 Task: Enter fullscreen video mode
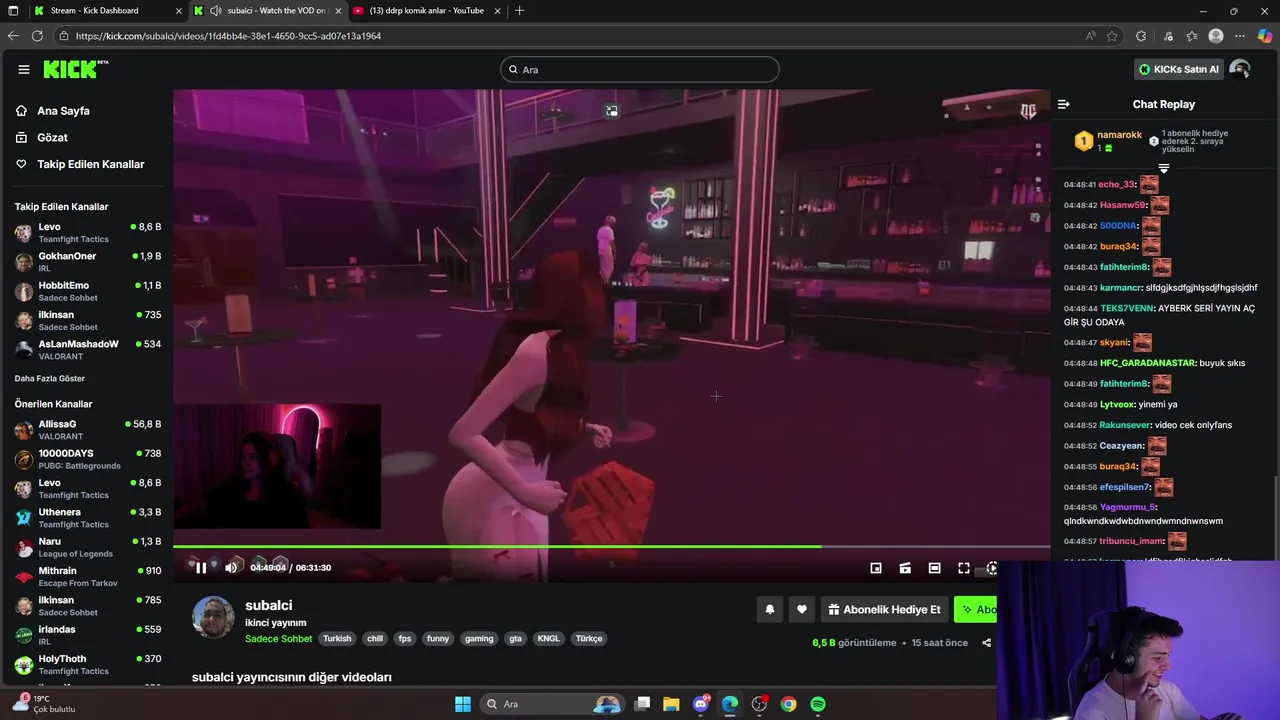[964, 568]
